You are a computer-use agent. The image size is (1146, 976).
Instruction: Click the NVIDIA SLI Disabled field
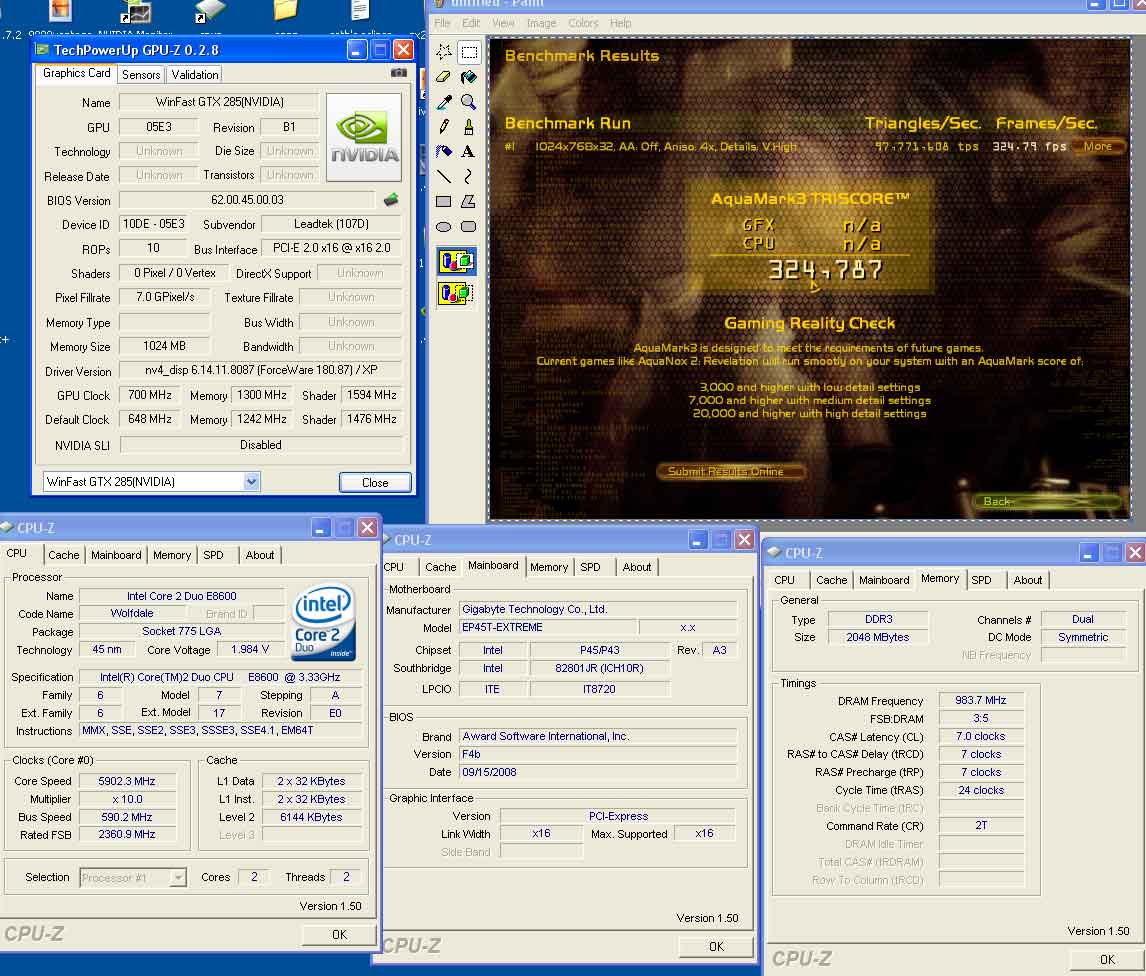[x=261, y=445]
